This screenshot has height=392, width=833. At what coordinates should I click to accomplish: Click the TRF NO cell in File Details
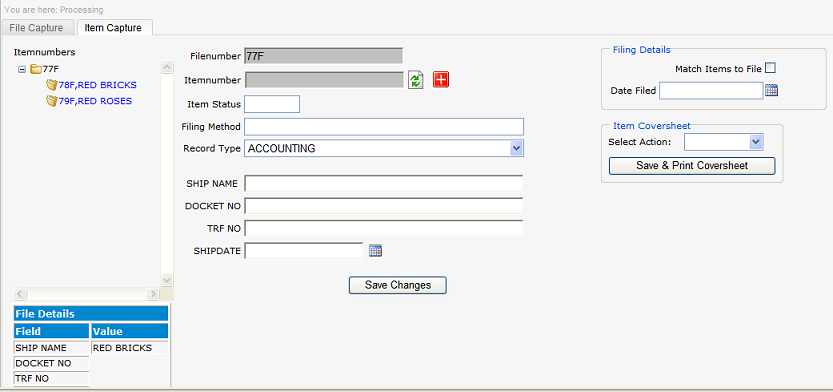coord(52,379)
